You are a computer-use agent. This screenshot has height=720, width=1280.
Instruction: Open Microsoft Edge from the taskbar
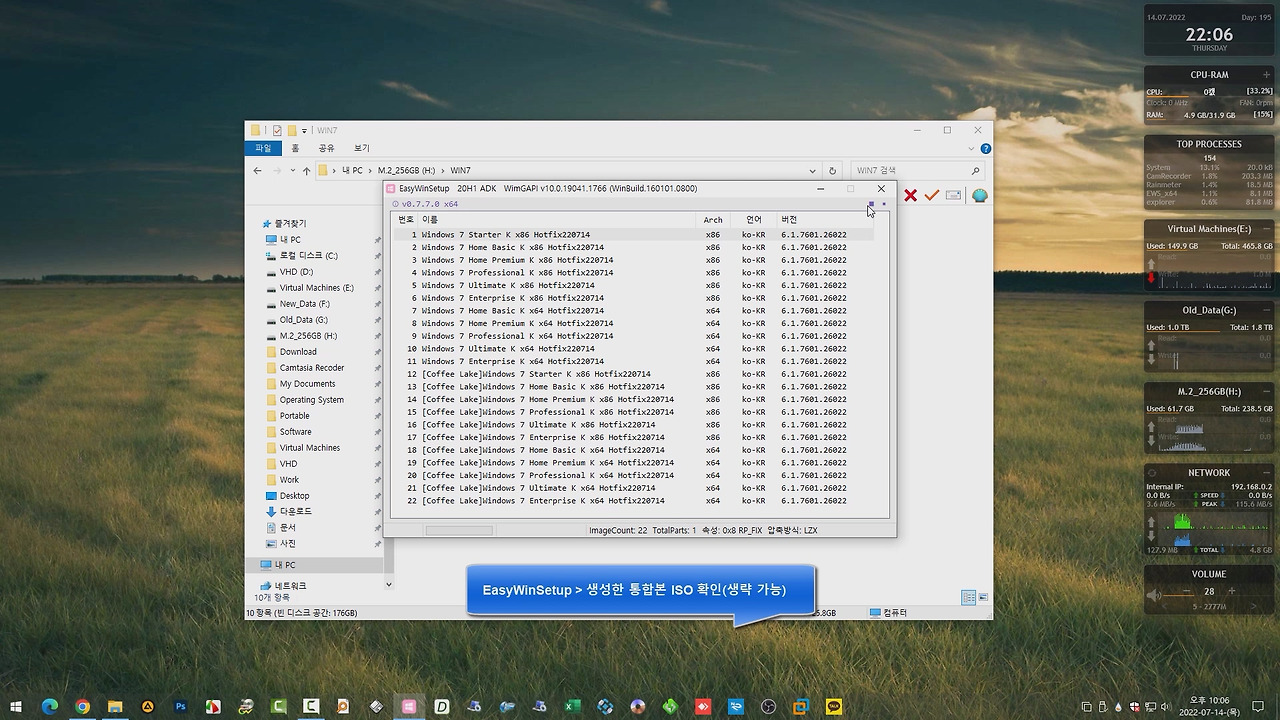click(49, 707)
